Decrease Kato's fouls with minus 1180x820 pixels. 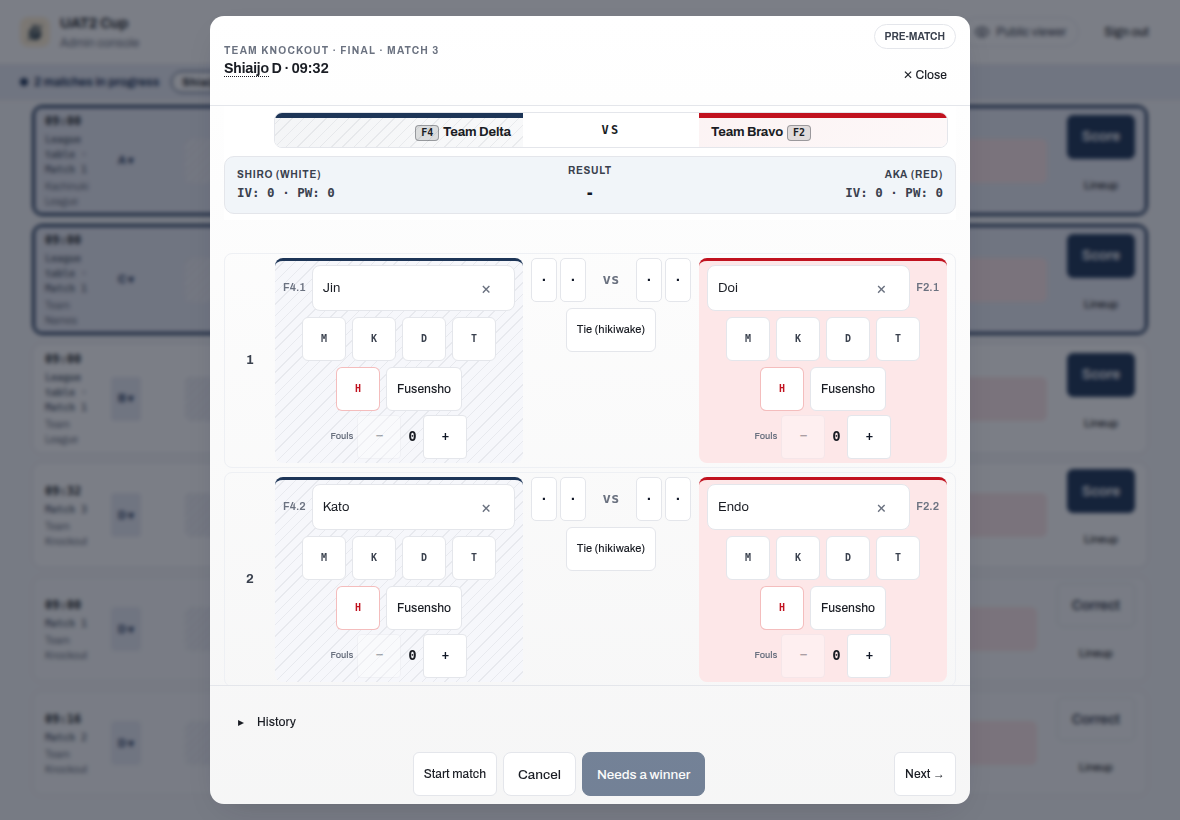pos(379,655)
